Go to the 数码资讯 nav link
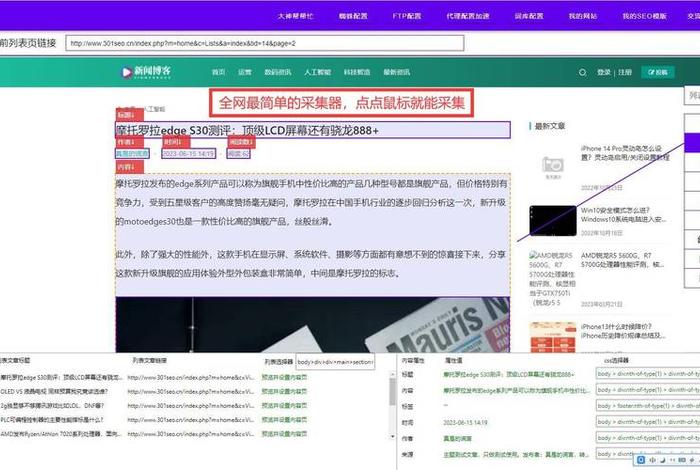This screenshot has width=700, height=470. click(278, 72)
